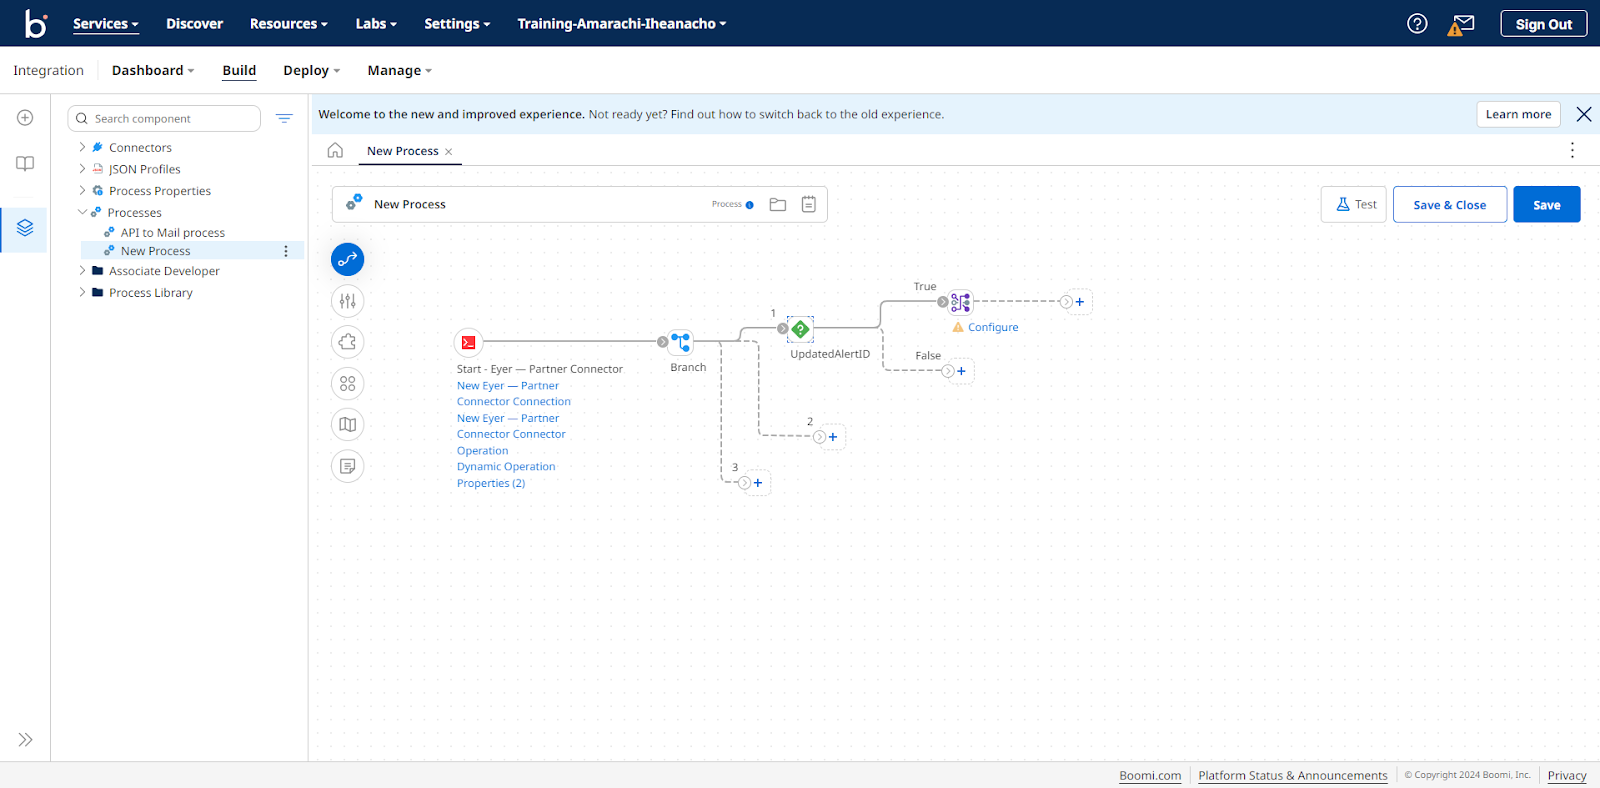Image resolution: width=1600 pixels, height=788 pixels.
Task: Focus the Search component input field
Action: (164, 118)
